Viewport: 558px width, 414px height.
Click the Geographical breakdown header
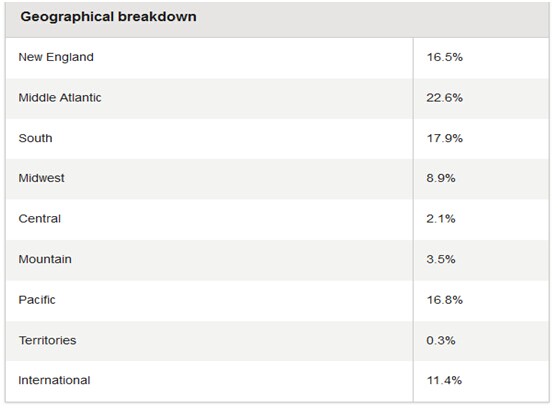coord(108,17)
